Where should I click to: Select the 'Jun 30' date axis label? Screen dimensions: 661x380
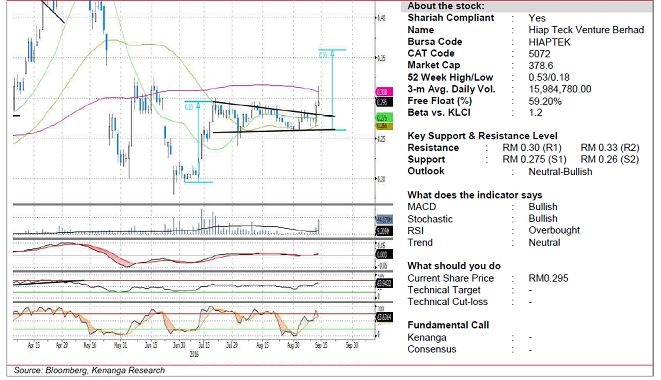(179, 345)
